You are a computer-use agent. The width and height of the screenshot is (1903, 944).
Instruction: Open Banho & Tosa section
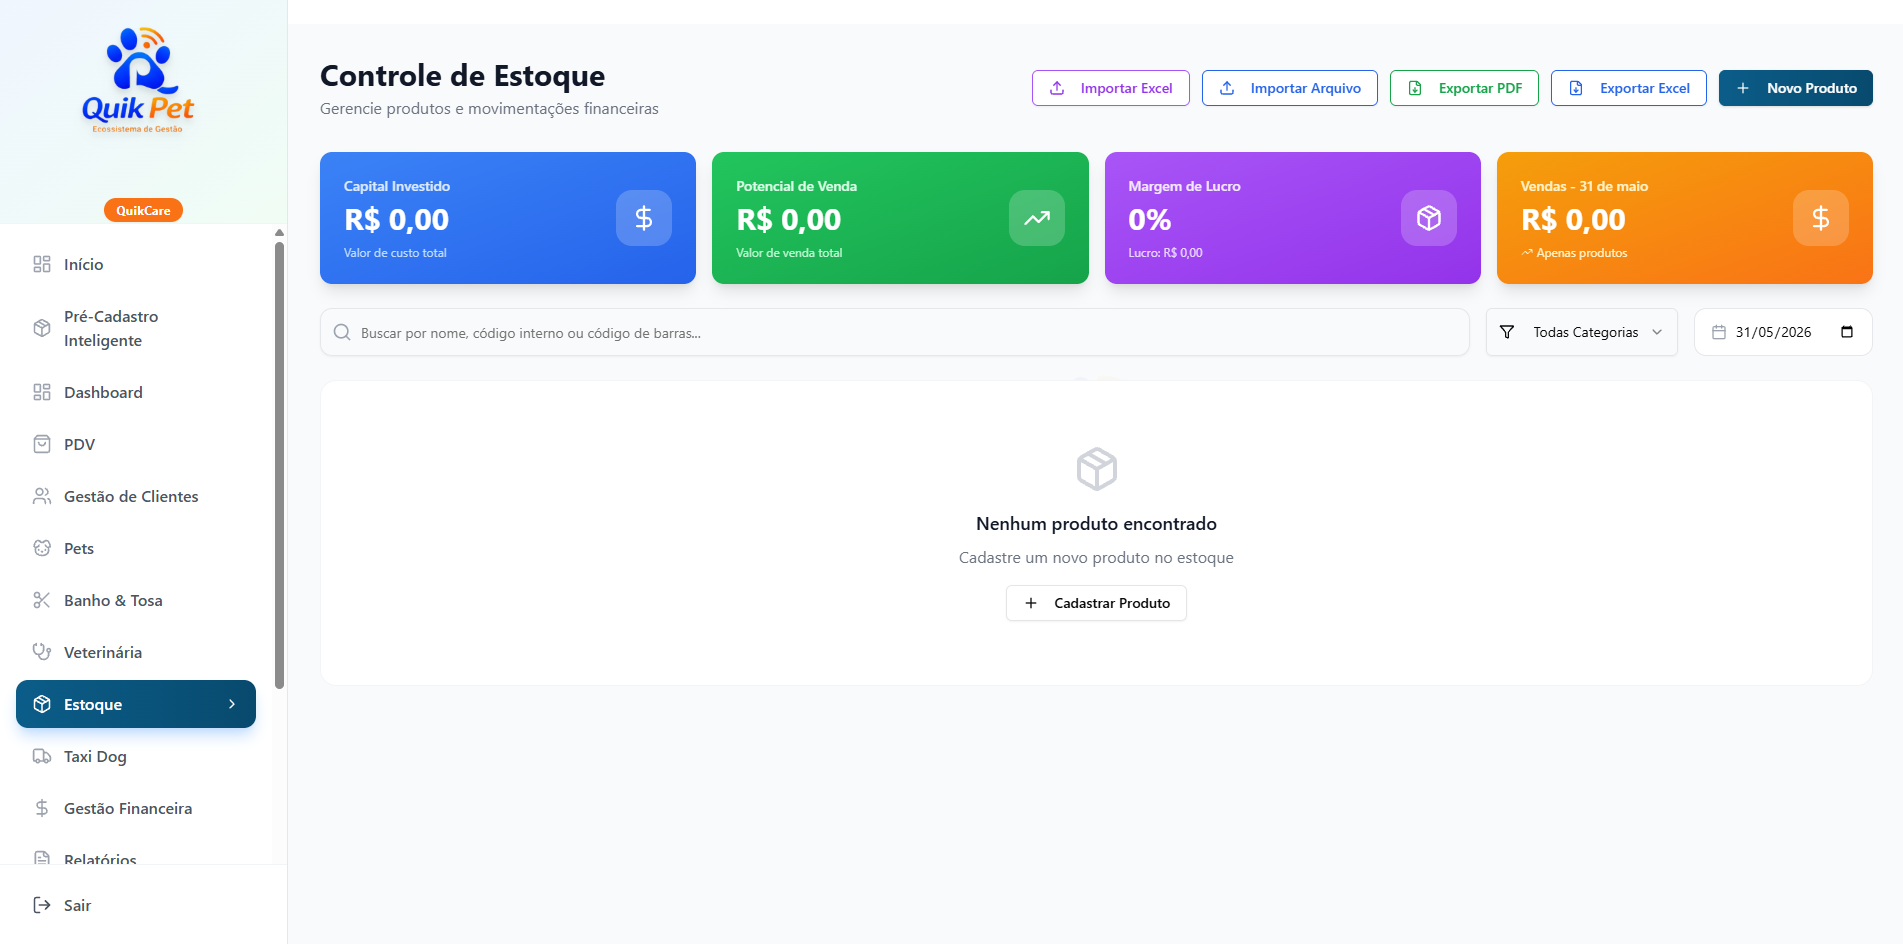pos(136,600)
